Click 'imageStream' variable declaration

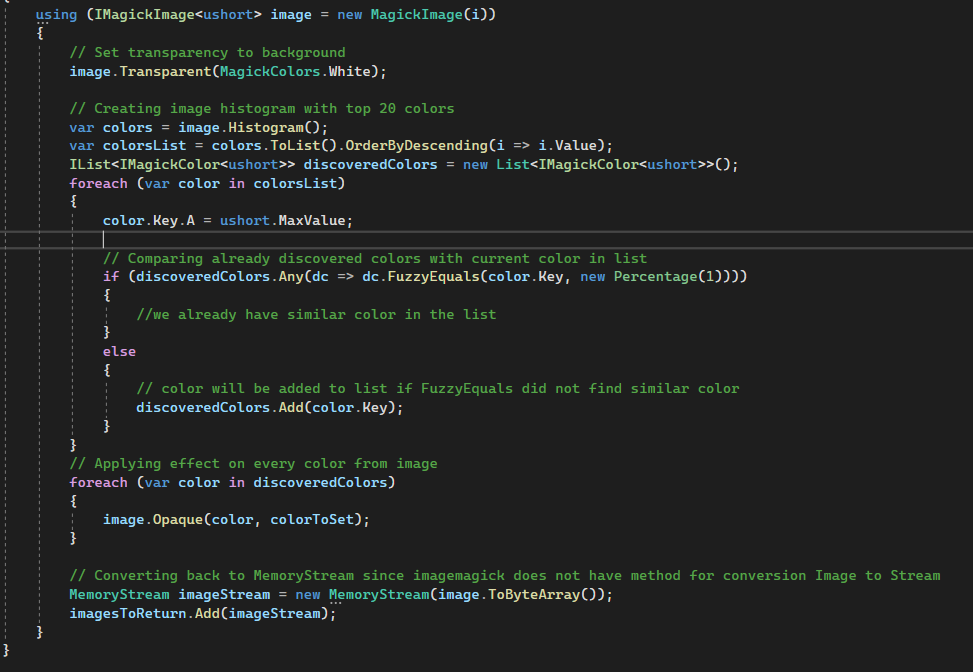pos(224,594)
